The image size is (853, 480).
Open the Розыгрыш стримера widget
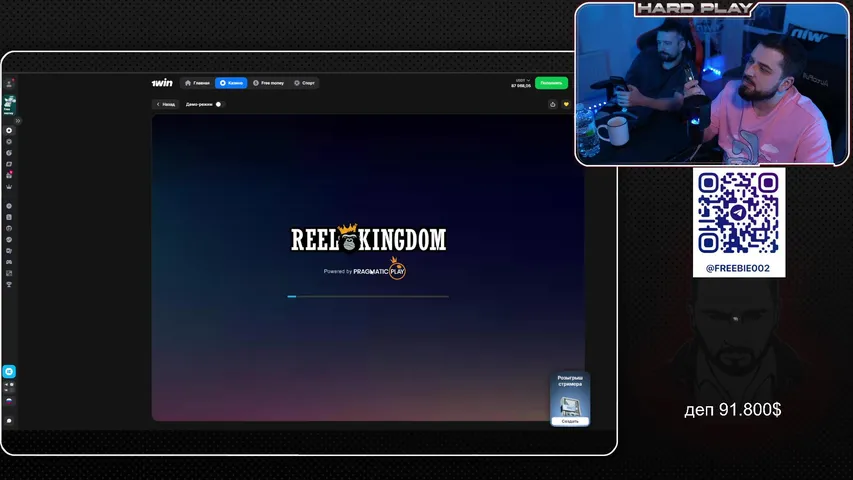click(570, 399)
